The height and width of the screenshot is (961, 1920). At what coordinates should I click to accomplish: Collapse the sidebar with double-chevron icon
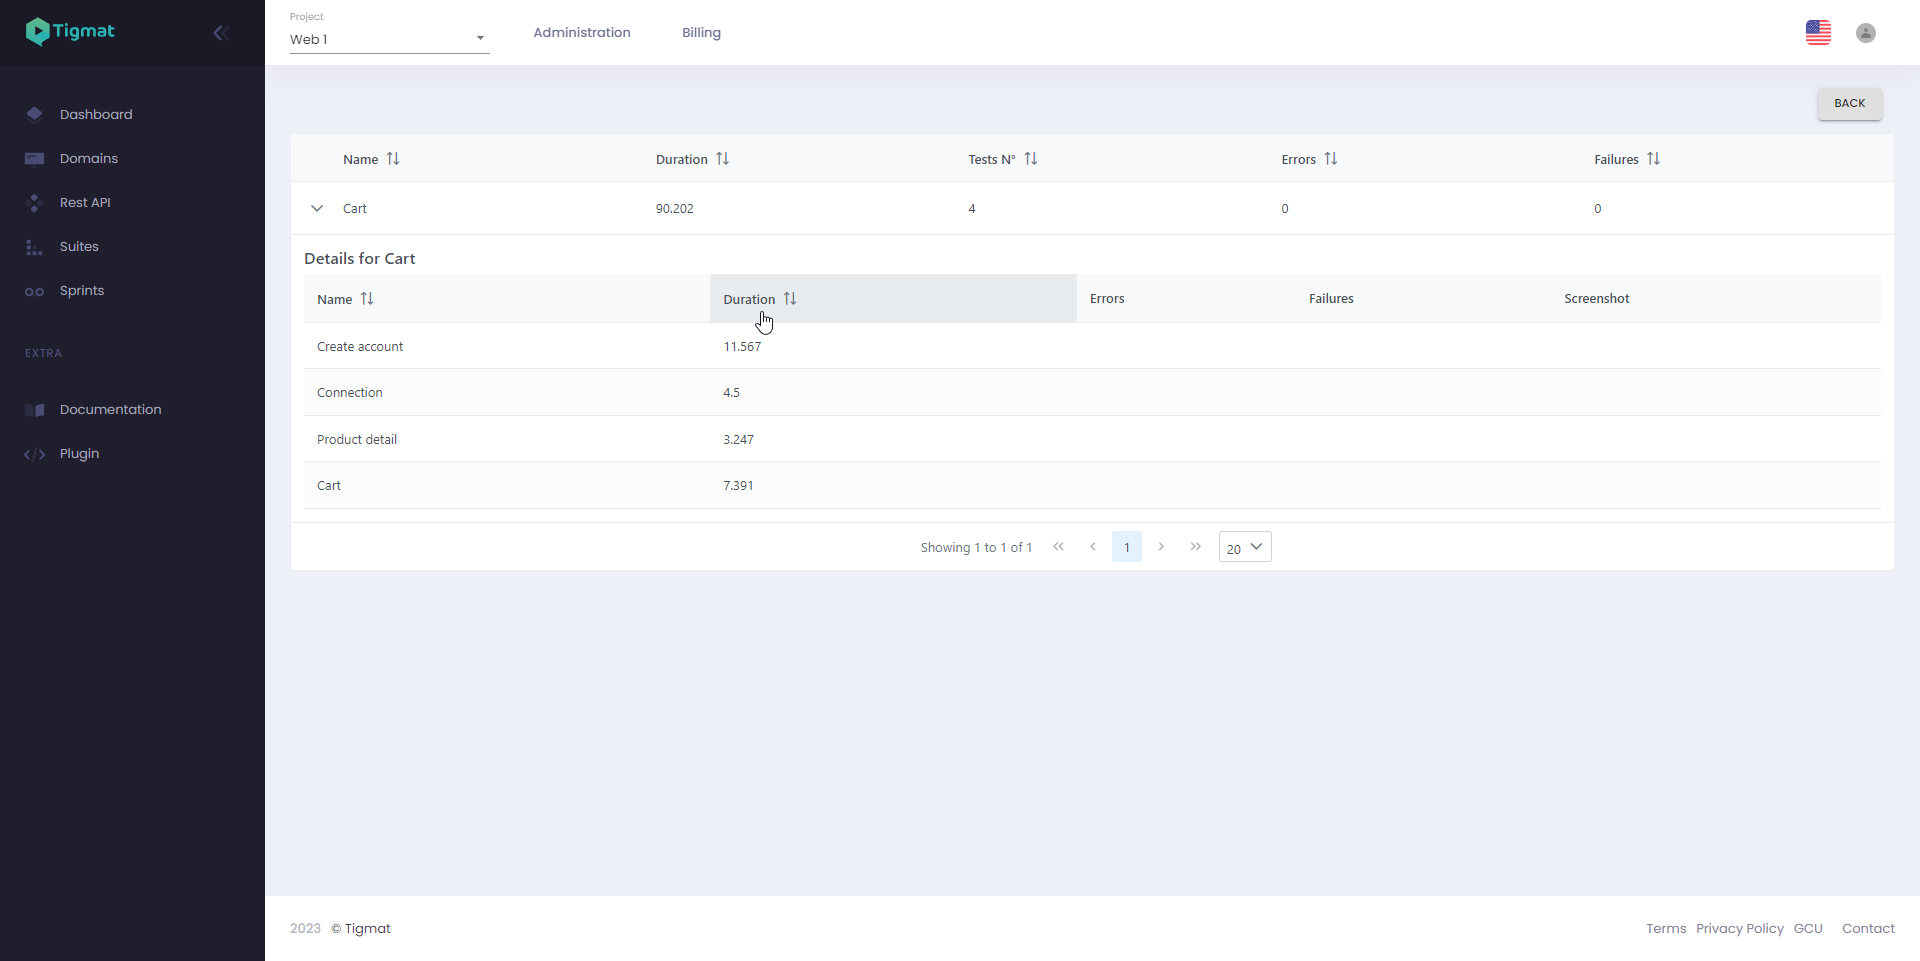[x=221, y=33]
